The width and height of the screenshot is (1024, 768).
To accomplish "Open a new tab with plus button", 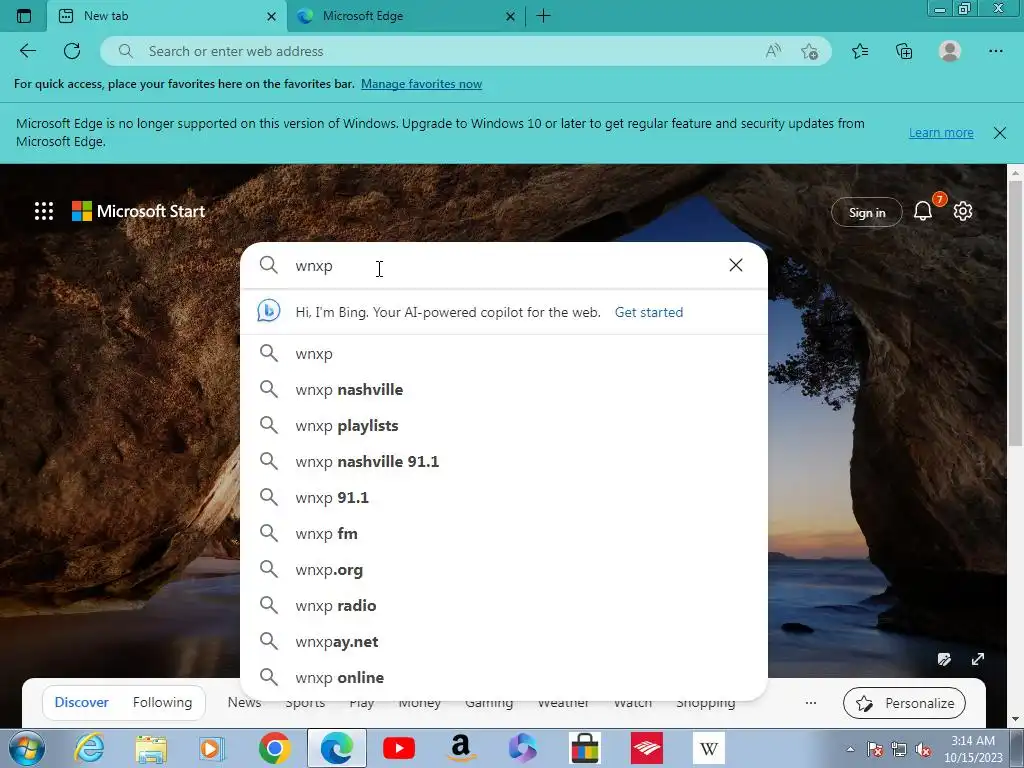I will point(543,16).
